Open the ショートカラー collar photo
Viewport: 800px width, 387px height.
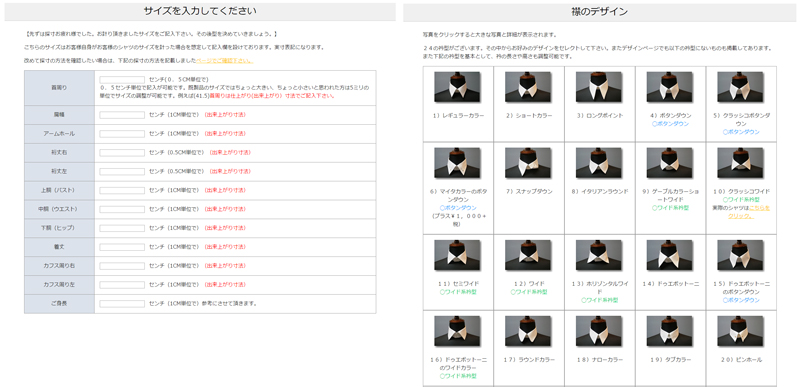pos(528,86)
